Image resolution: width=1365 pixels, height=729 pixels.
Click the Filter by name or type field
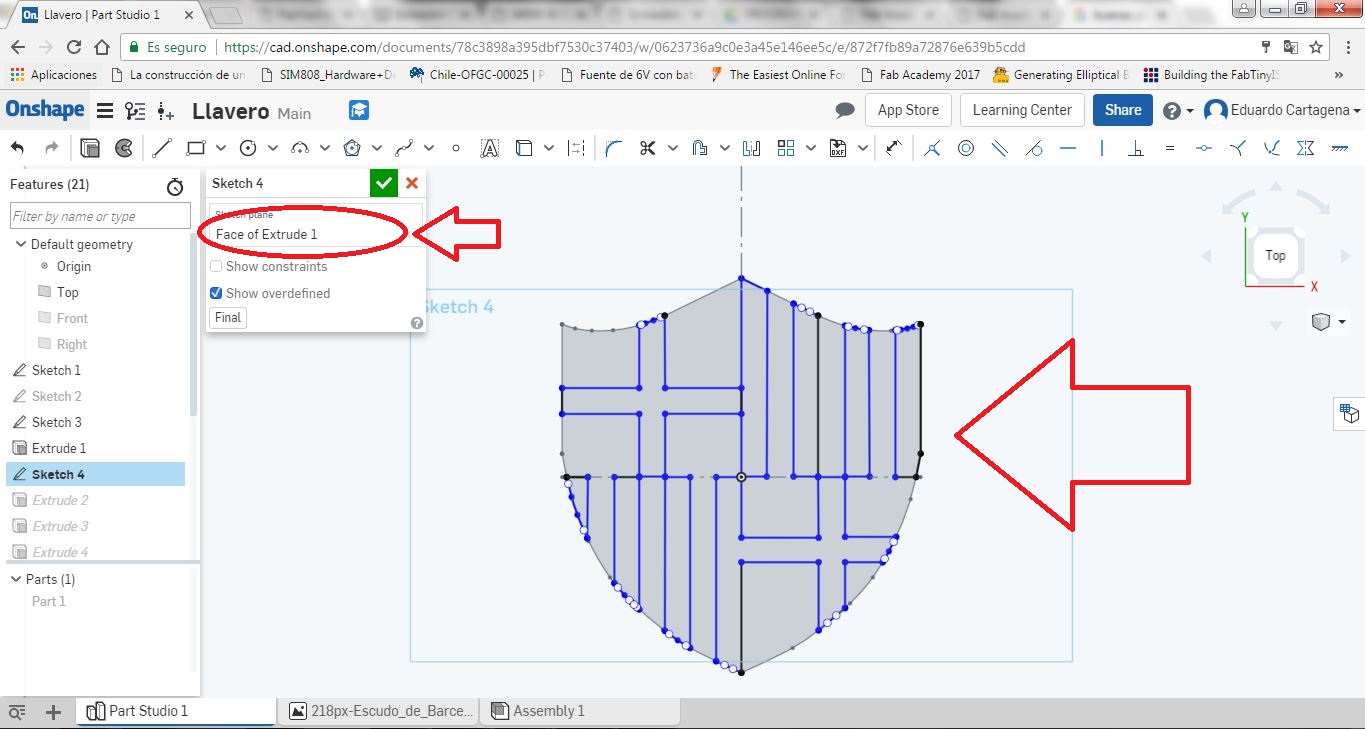[x=100, y=216]
